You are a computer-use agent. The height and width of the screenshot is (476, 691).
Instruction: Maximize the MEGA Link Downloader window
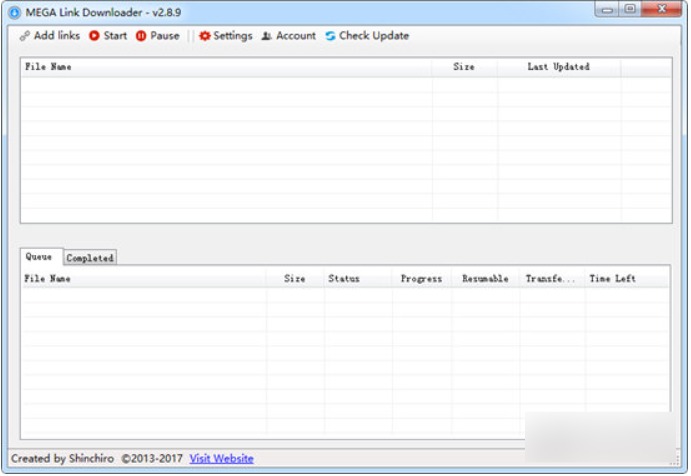click(x=630, y=10)
